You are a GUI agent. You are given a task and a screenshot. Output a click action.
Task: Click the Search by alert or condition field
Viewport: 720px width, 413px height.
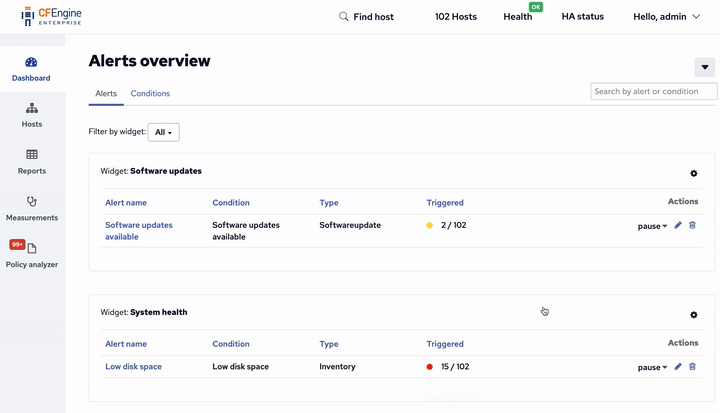653,91
